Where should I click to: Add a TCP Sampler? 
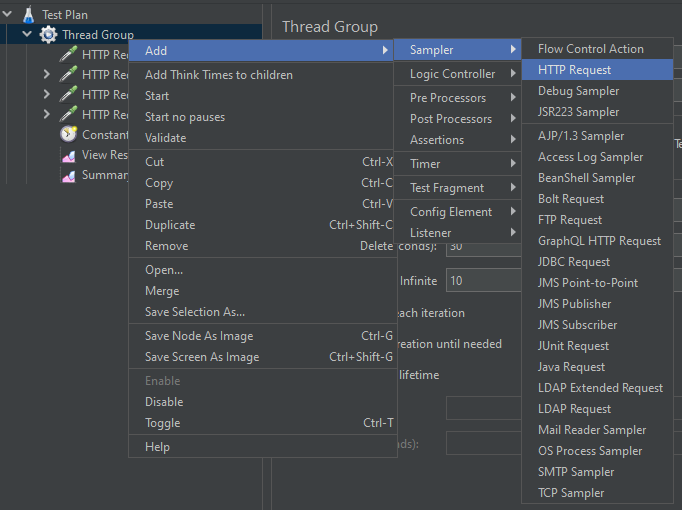pyautogui.click(x=598, y=493)
